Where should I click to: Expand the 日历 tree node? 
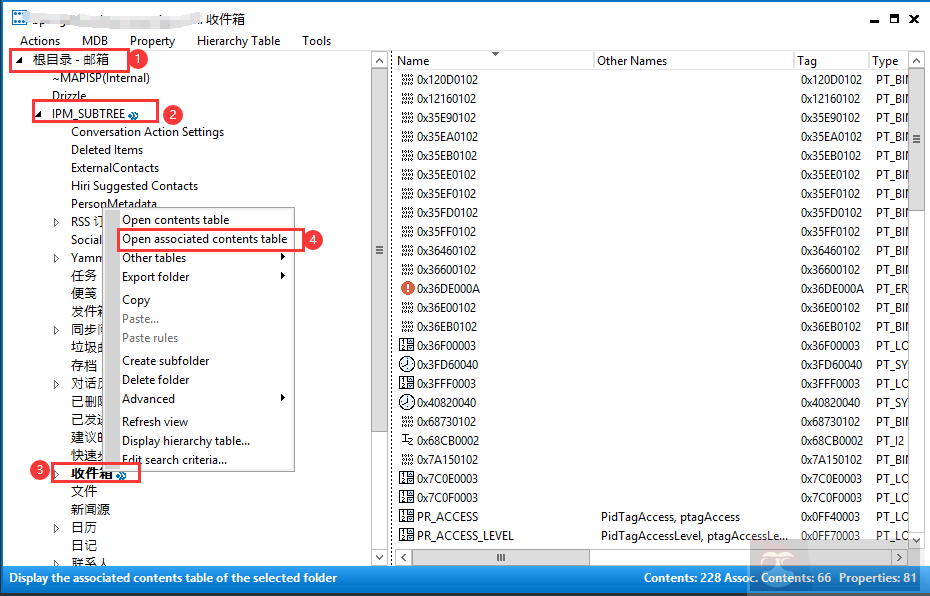click(57, 527)
